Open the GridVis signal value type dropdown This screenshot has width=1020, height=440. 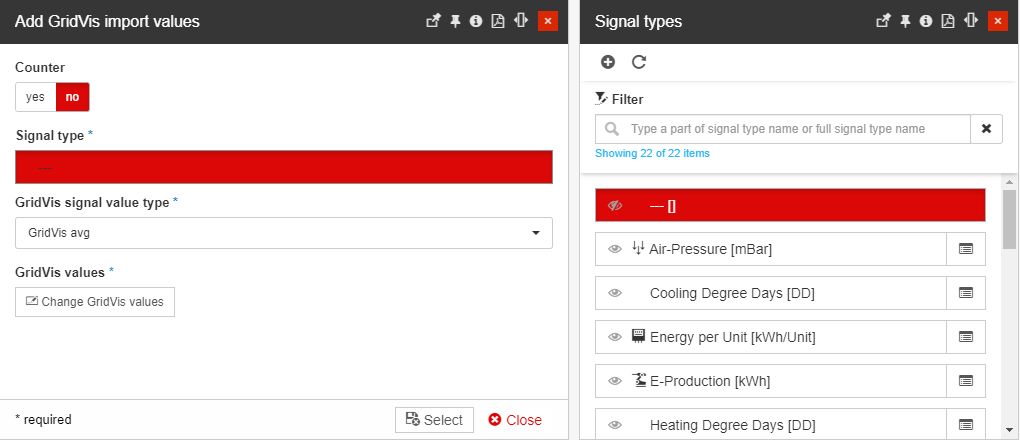click(x=284, y=233)
